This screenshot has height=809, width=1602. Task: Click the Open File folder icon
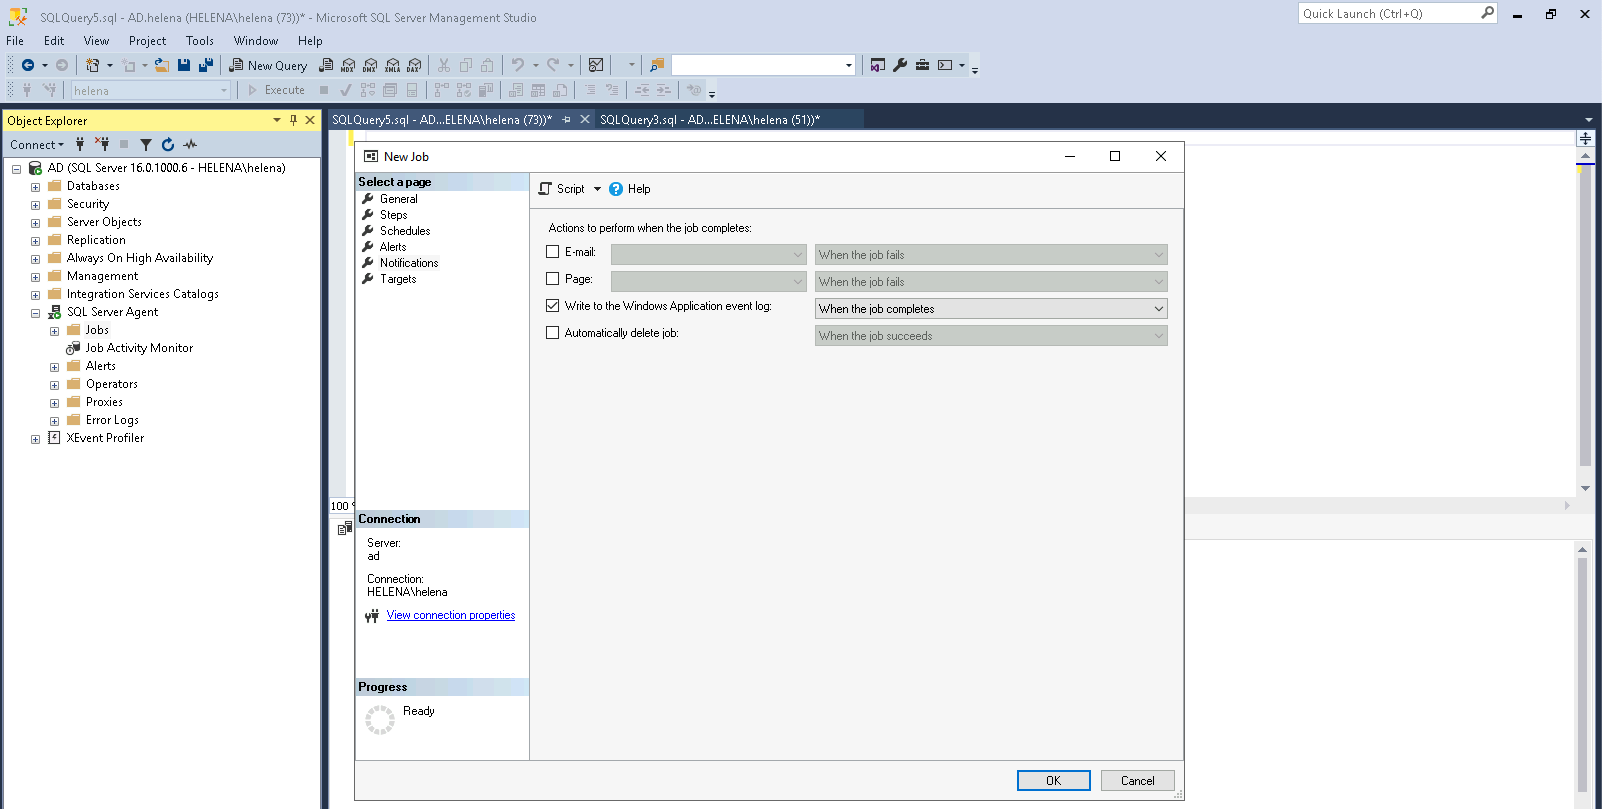click(161, 65)
